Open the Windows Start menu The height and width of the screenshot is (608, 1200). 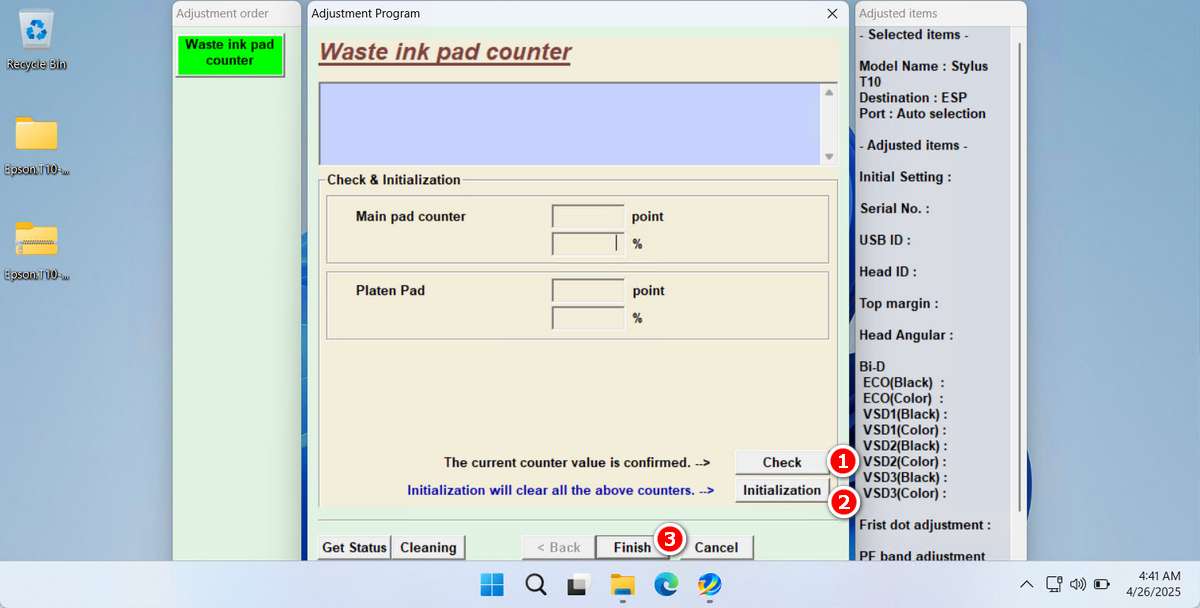pos(492,584)
